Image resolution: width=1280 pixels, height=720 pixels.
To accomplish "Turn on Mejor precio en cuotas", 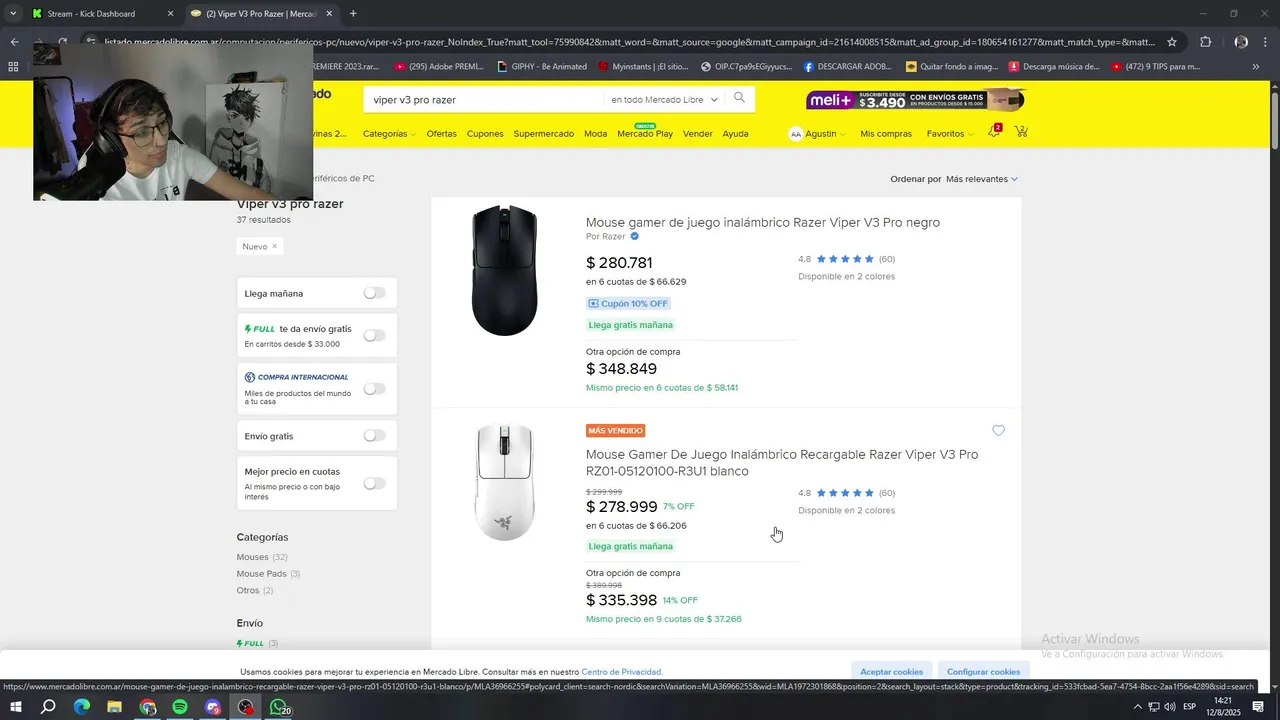I will coord(374,483).
